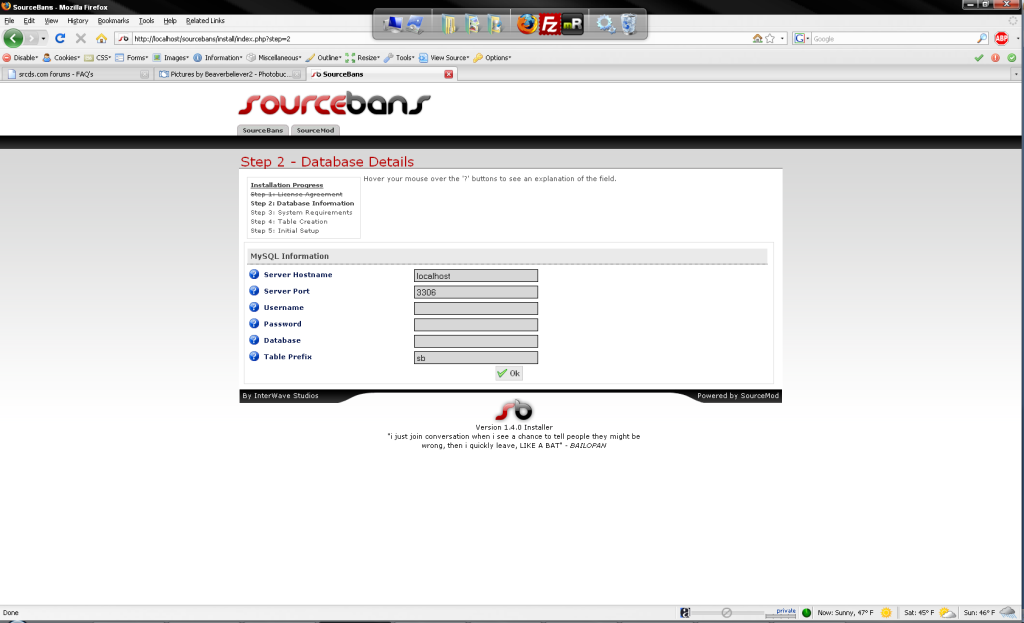1024x623 pixels.
Task: Open the Disable dropdown in developer toolbar
Action: click(20, 57)
